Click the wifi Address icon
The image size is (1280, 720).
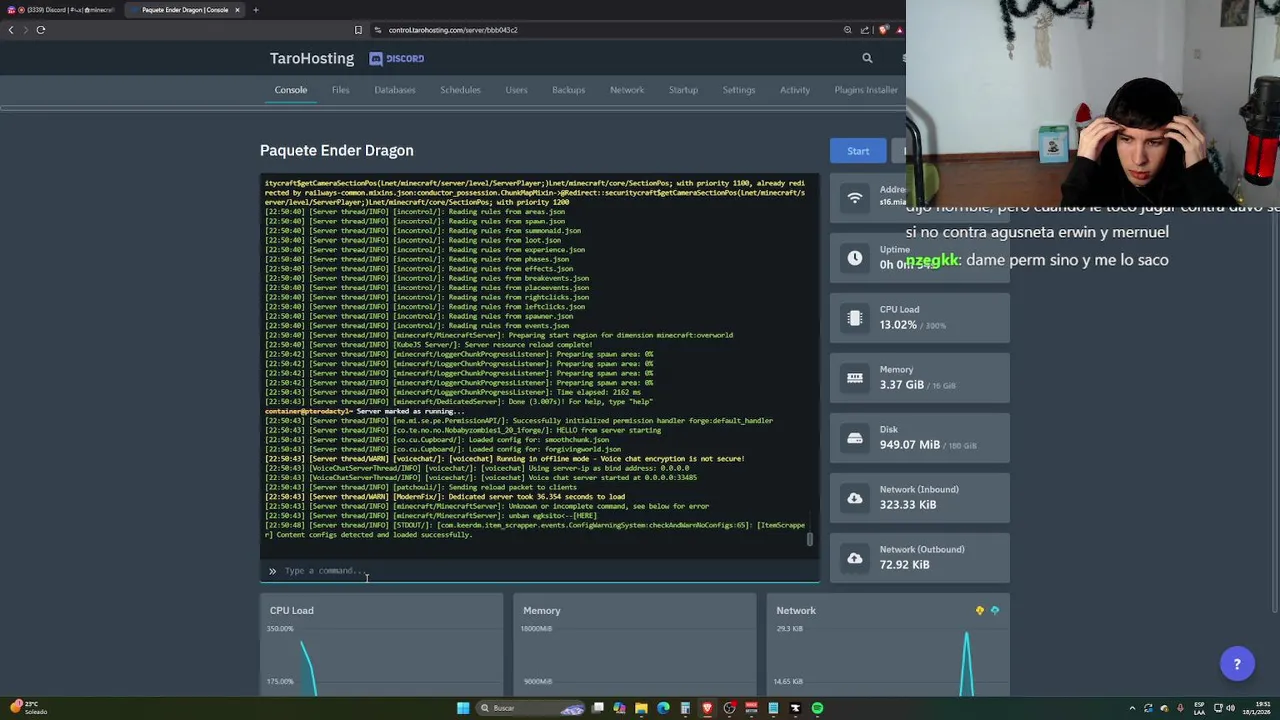[x=854, y=198]
